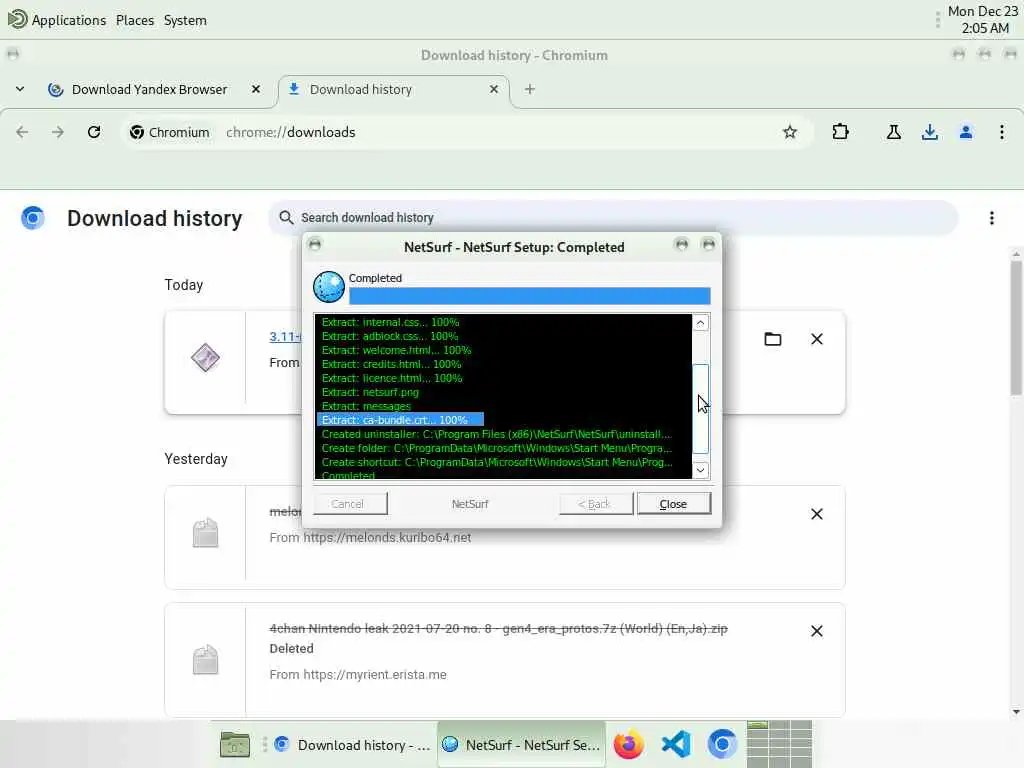The height and width of the screenshot is (768, 1024).
Task: Click the installer log scrollbar thumb
Action: pos(700,408)
